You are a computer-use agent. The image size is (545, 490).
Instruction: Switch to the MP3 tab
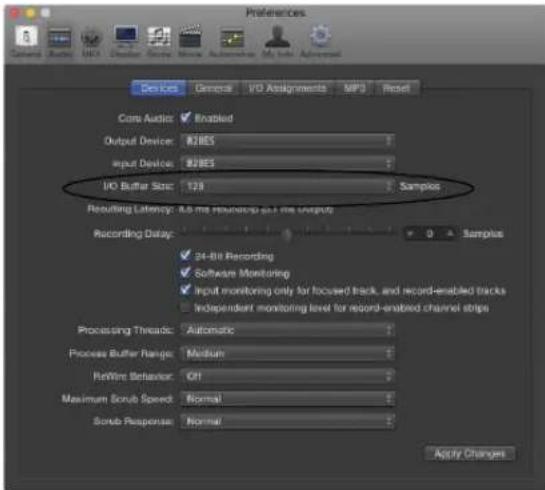coord(354,88)
